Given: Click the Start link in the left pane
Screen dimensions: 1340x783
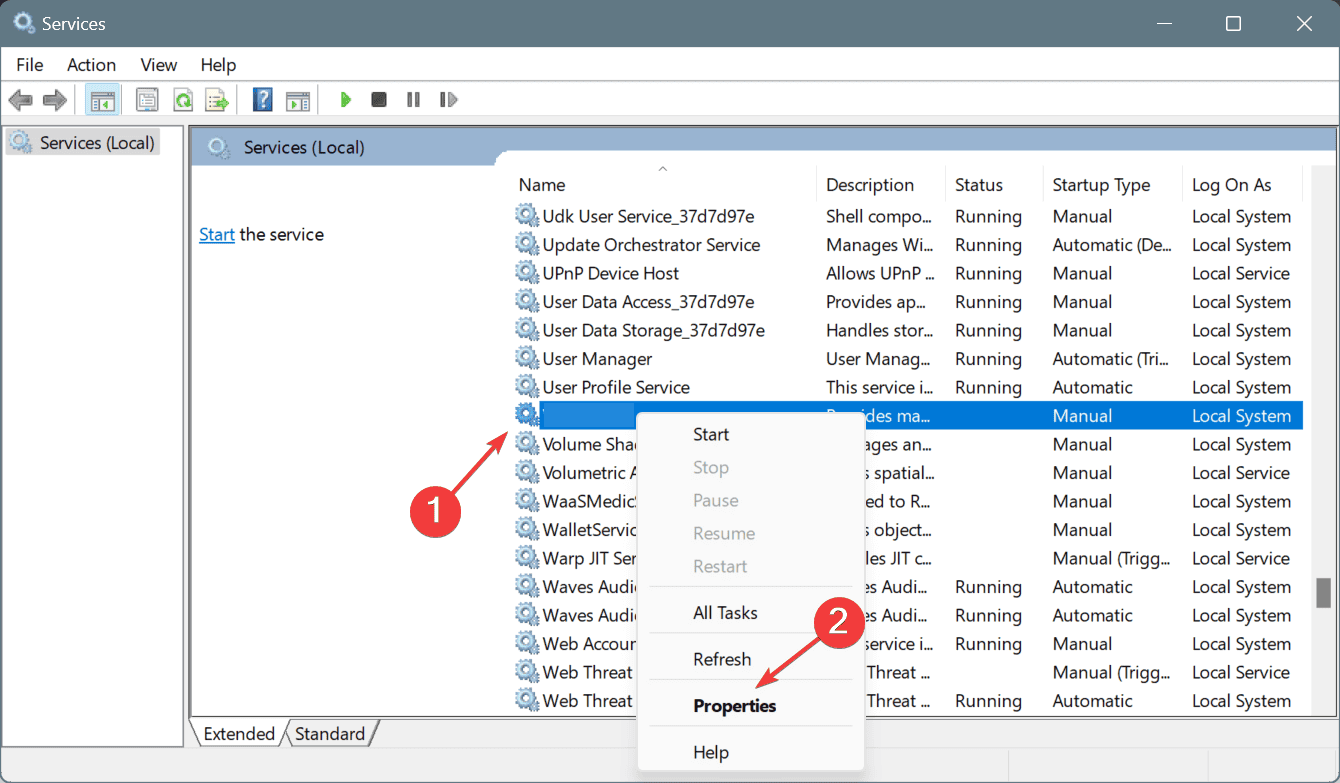Looking at the screenshot, I should click(x=217, y=235).
